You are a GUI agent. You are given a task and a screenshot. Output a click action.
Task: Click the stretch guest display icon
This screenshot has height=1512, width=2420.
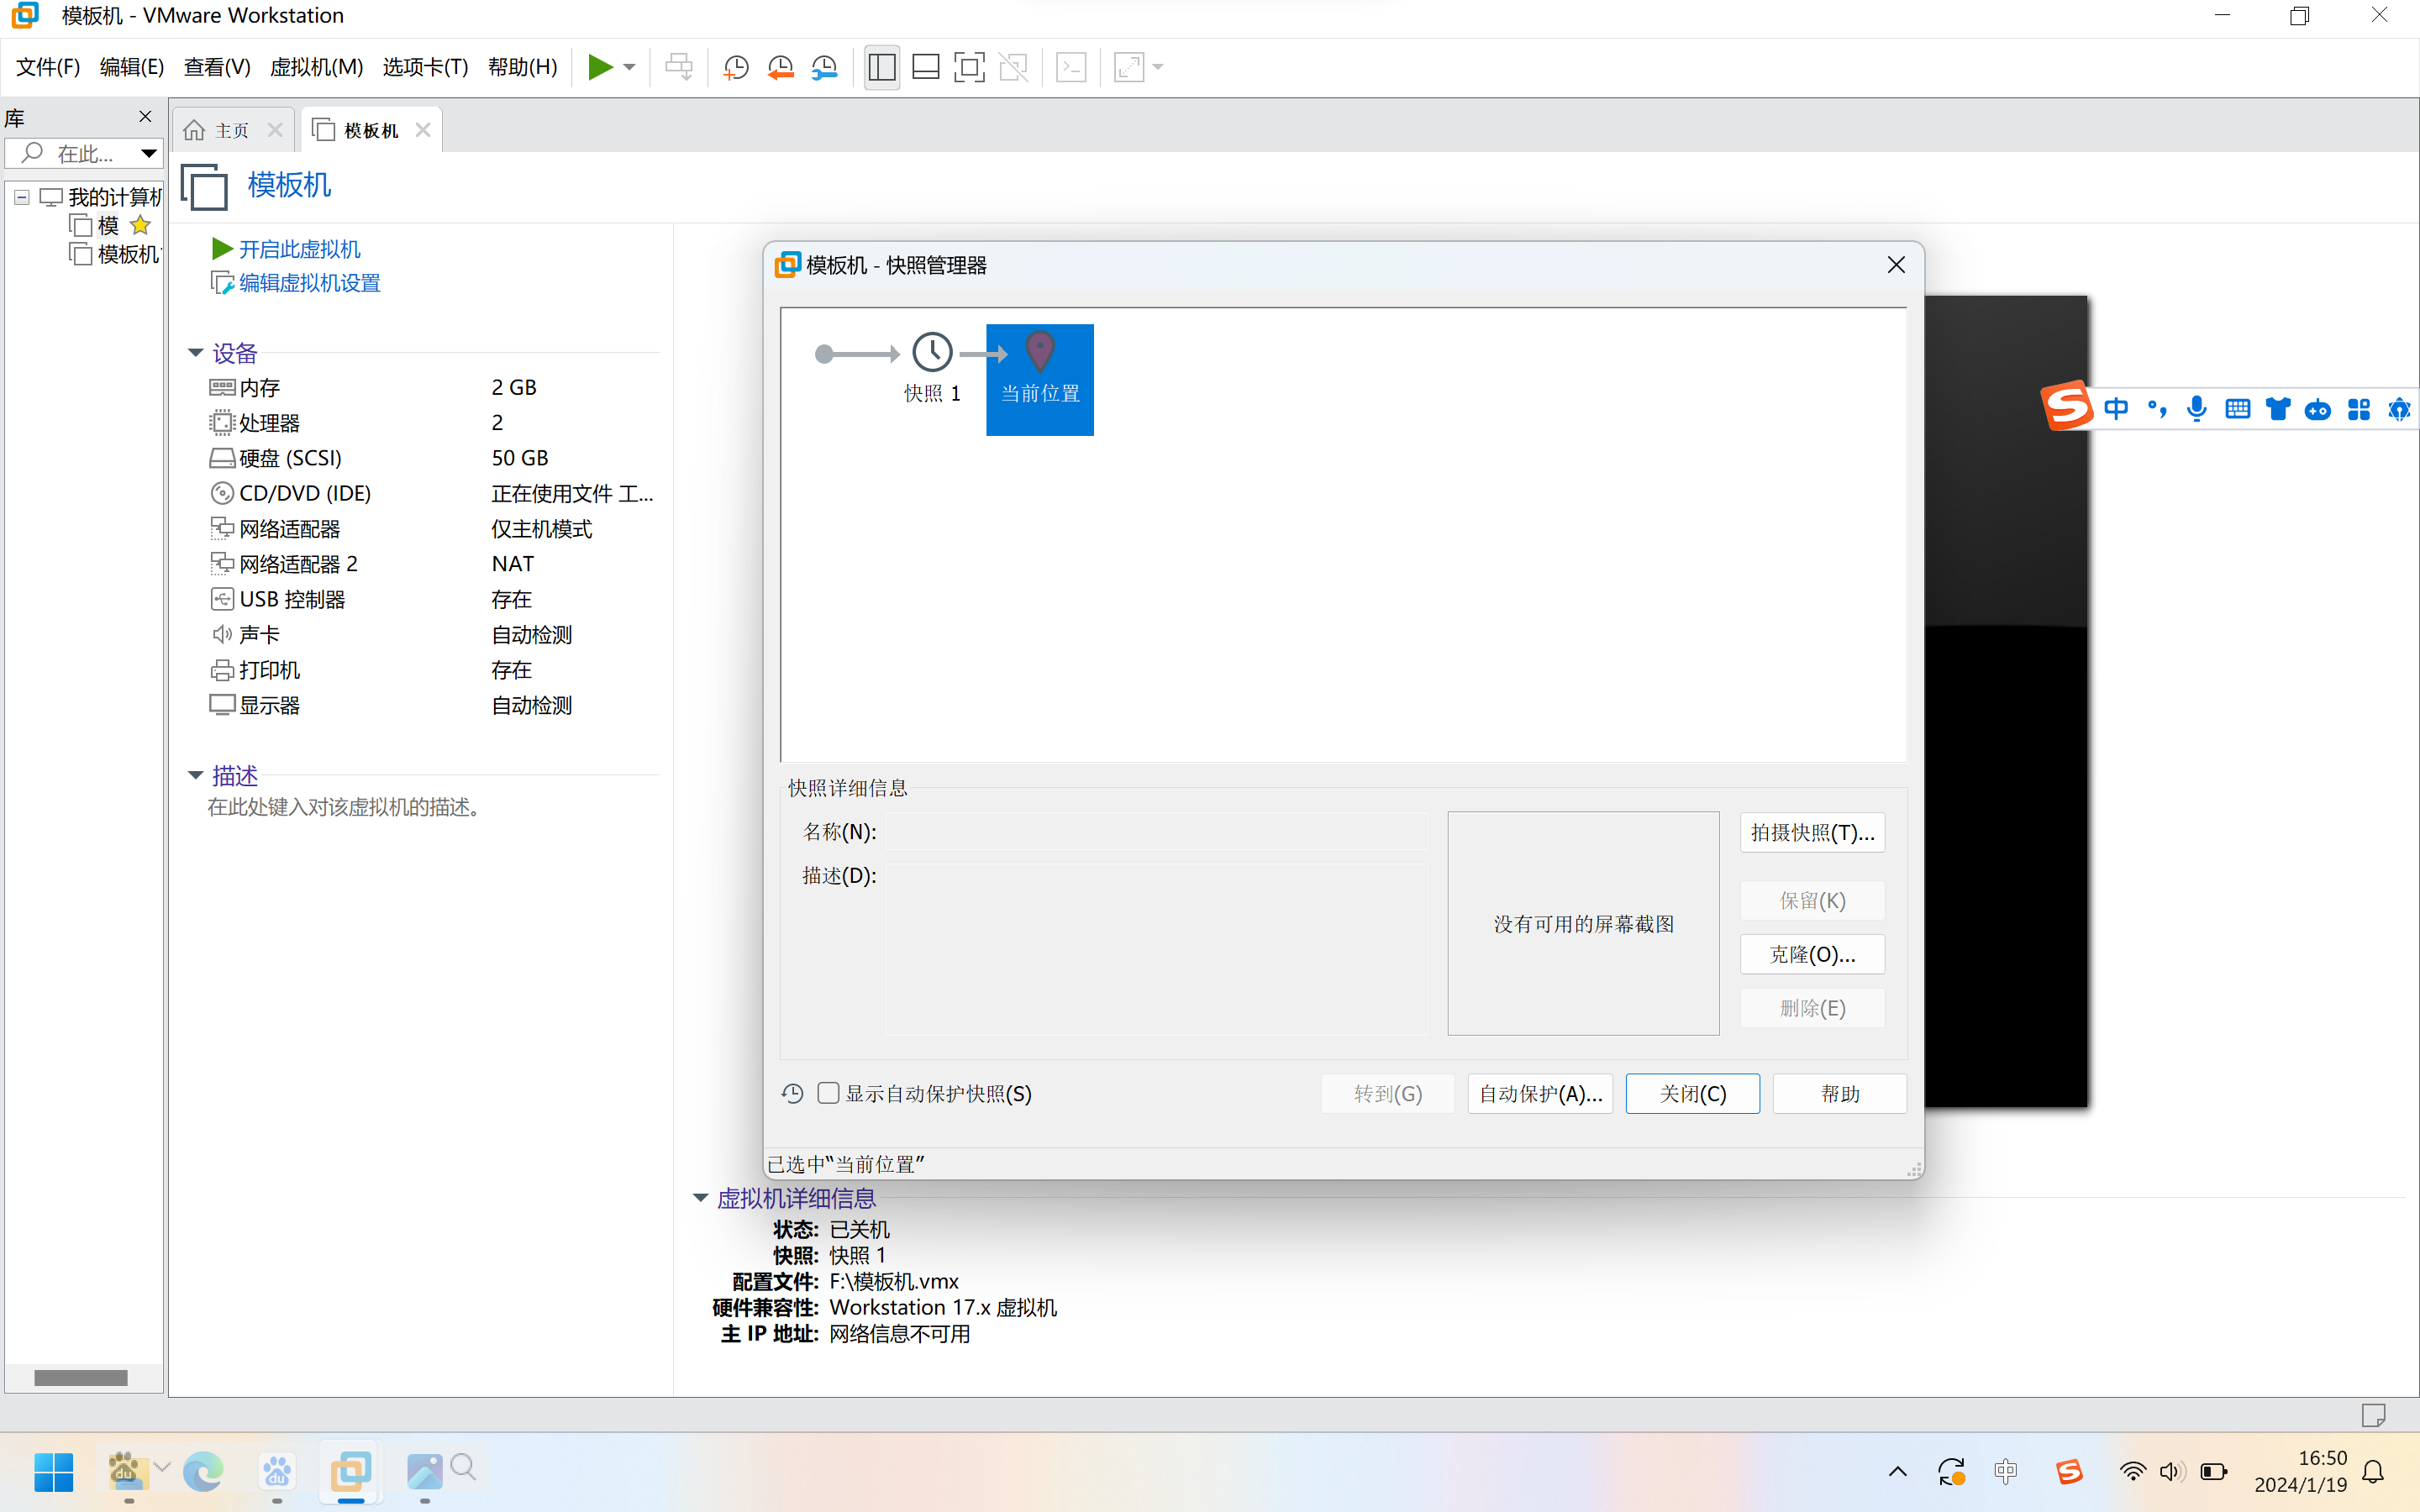[x=1129, y=67]
